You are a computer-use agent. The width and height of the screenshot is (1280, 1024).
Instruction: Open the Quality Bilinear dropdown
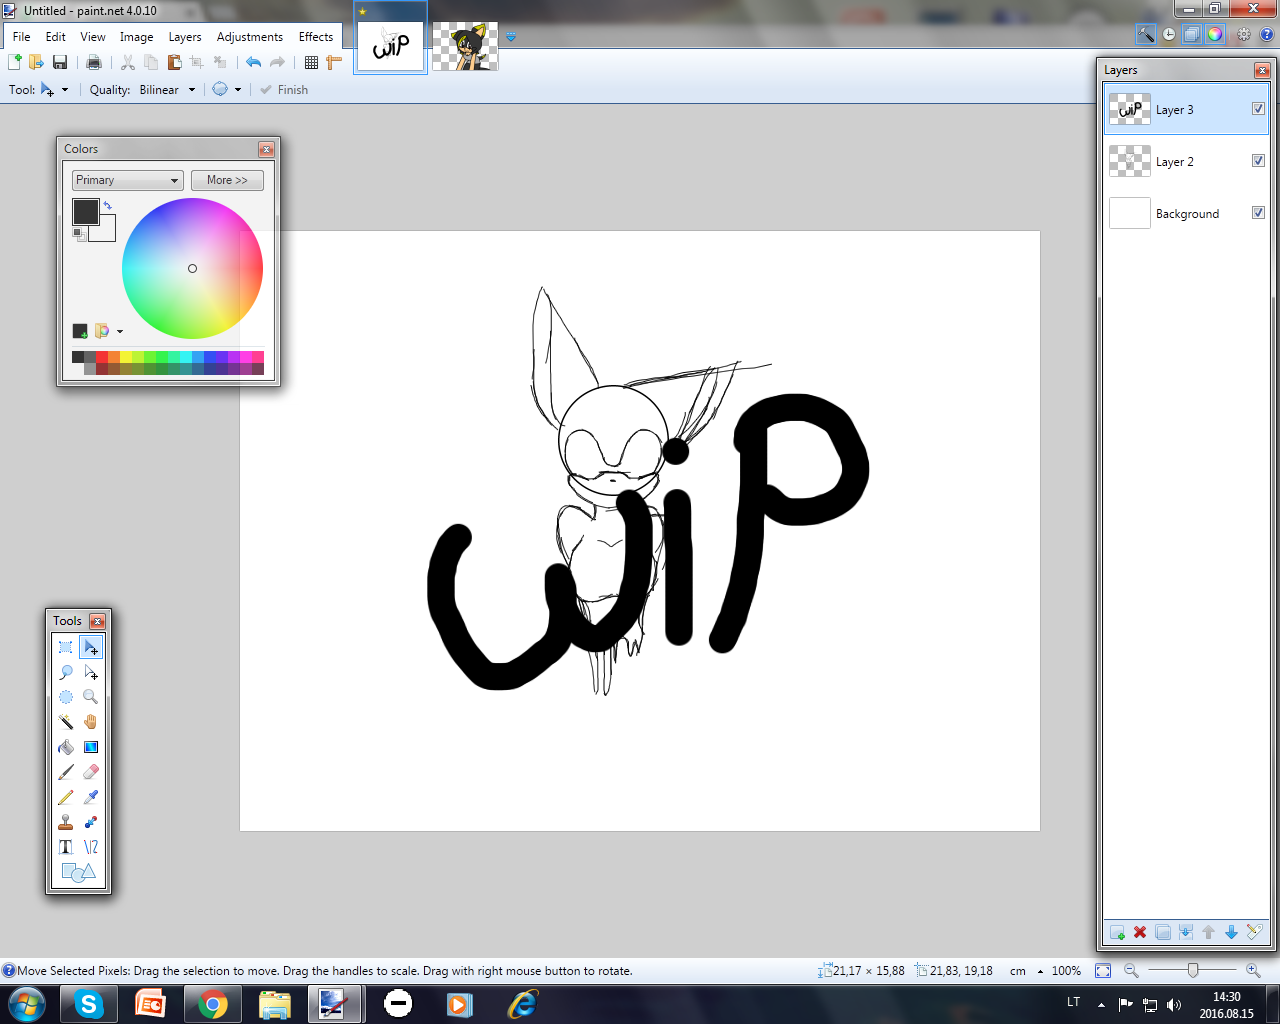[x=167, y=90]
